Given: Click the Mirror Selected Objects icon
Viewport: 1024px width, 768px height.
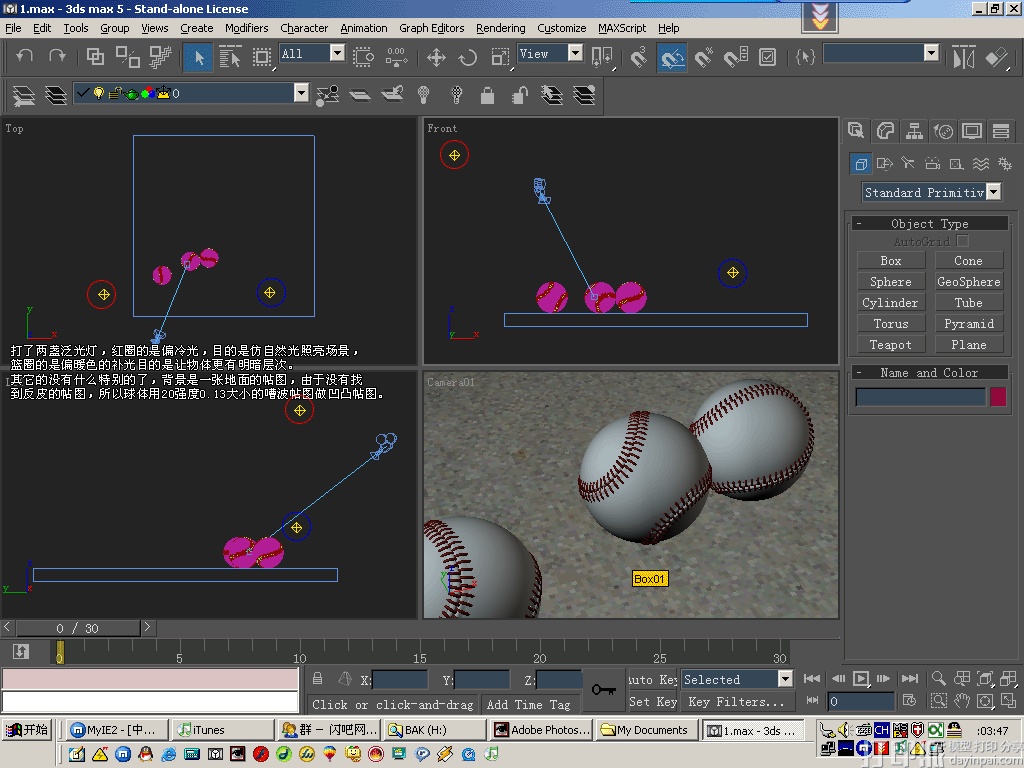Looking at the screenshot, I should (964, 57).
